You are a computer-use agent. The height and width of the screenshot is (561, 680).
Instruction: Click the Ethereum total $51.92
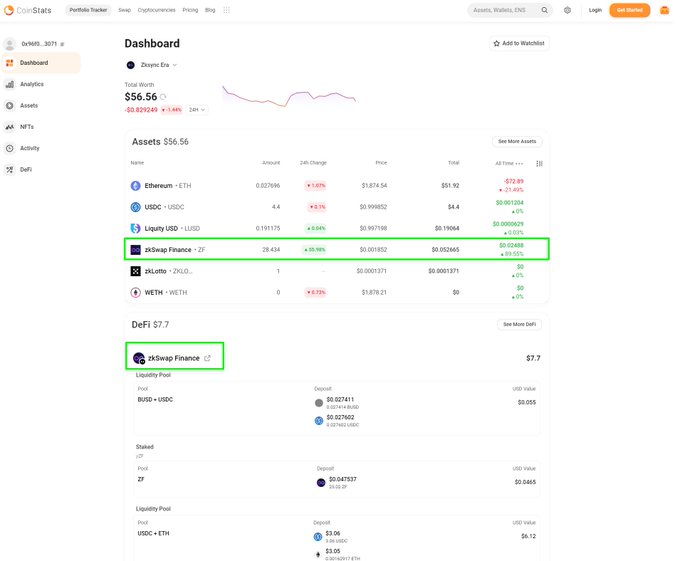(450, 186)
